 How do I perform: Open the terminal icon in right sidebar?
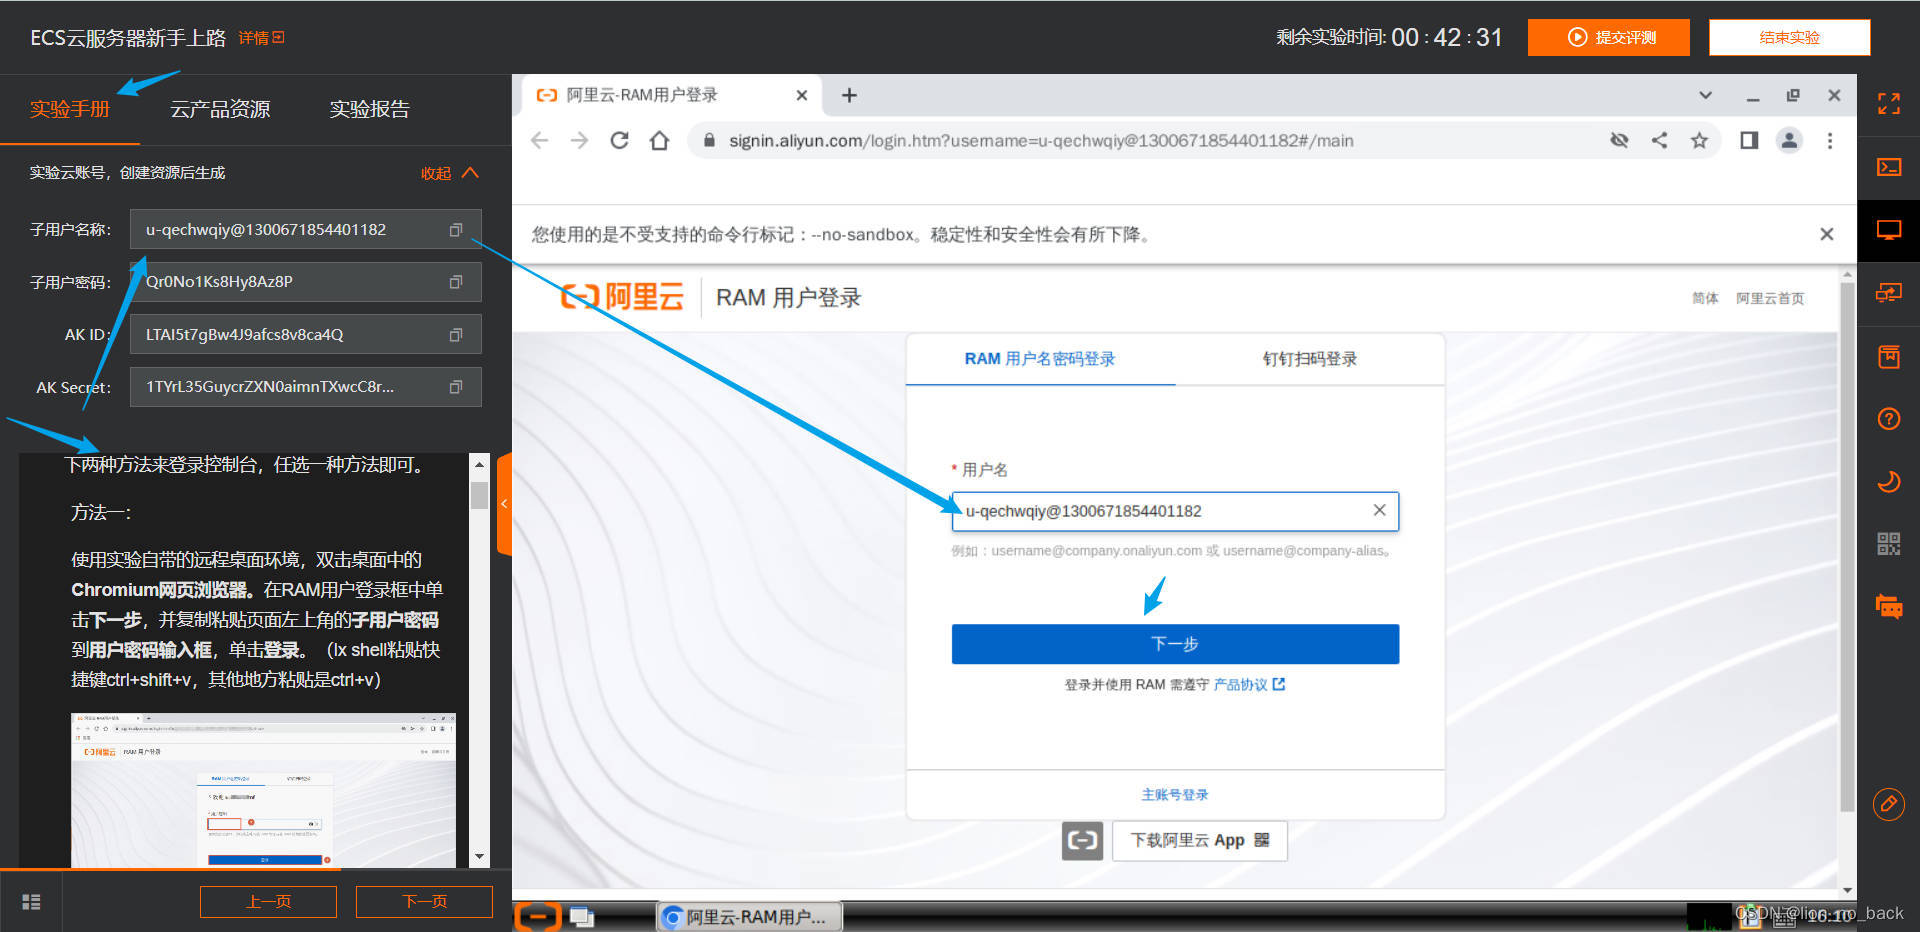(x=1888, y=167)
